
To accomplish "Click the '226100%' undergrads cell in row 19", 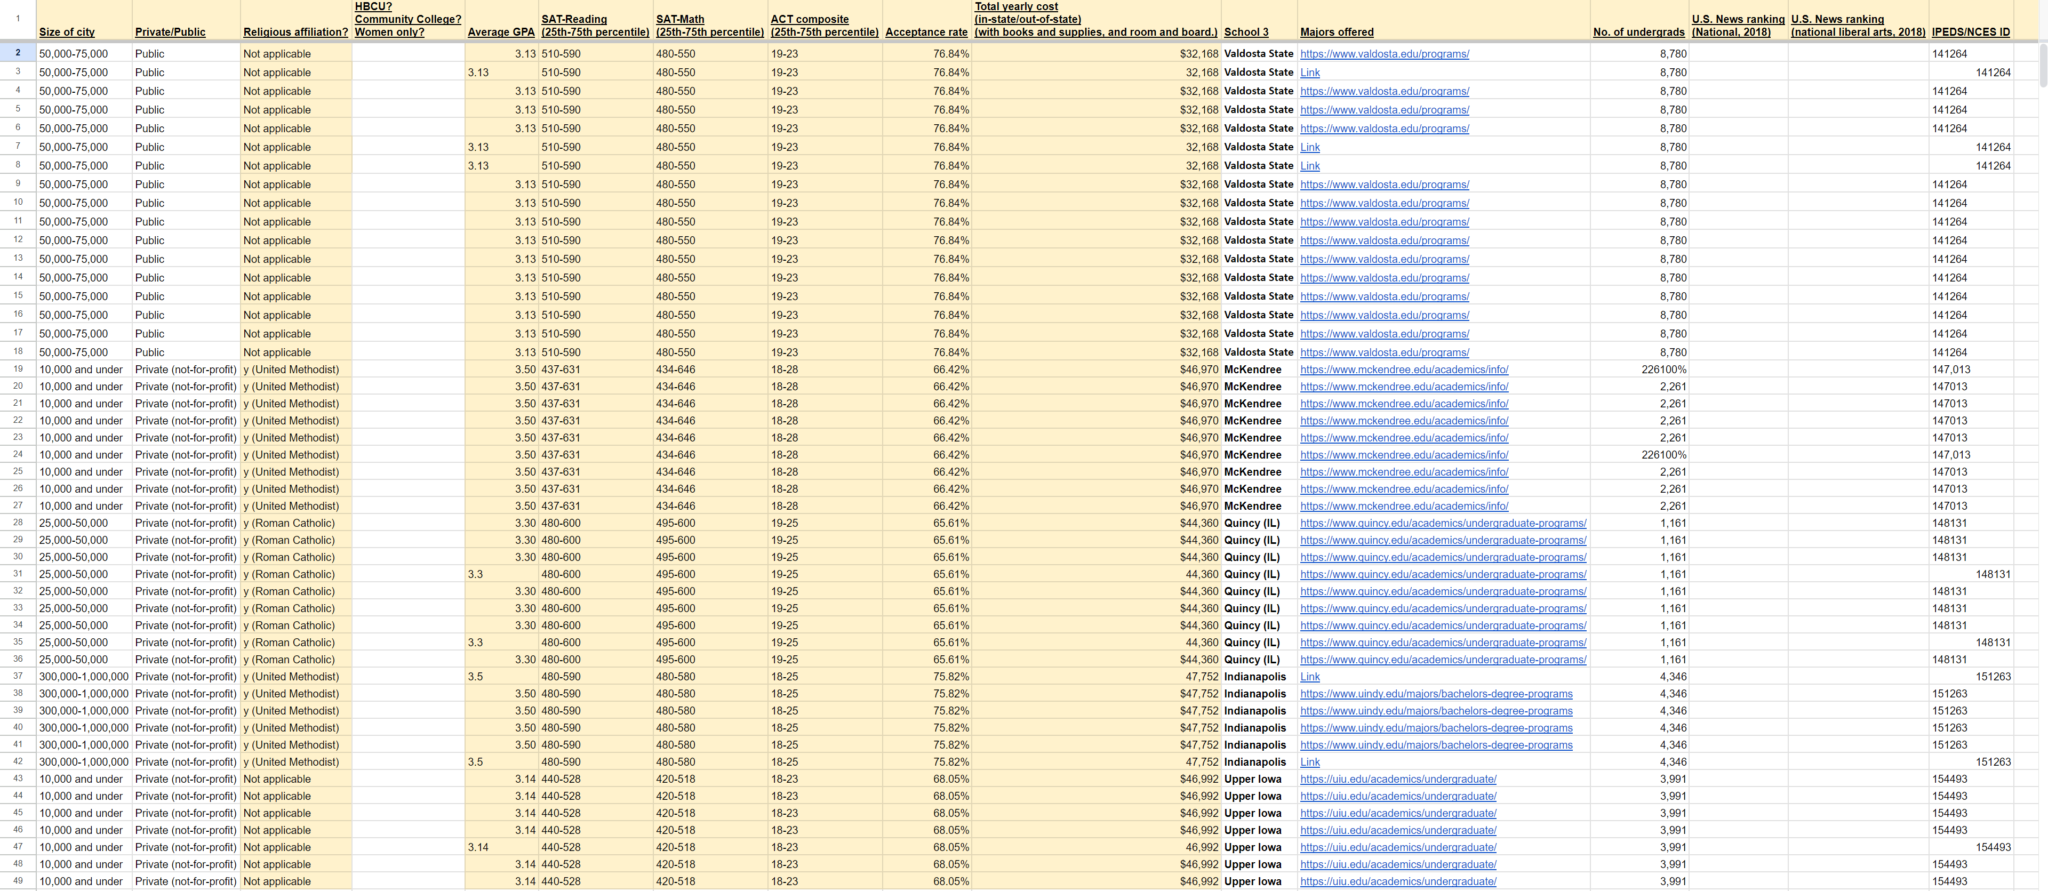I will [1638, 370].
